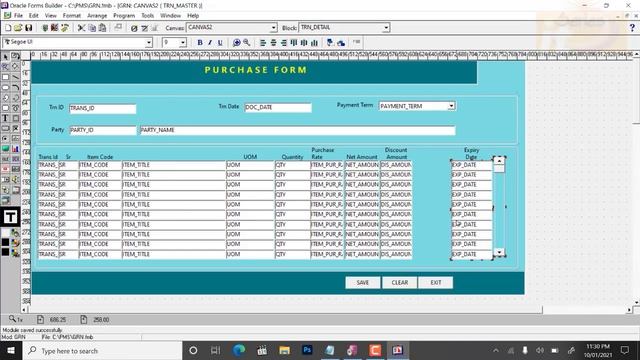This screenshot has width=640, height=360.
Task: Click the detail block scrollbar up arrow
Action: point(499,161)
